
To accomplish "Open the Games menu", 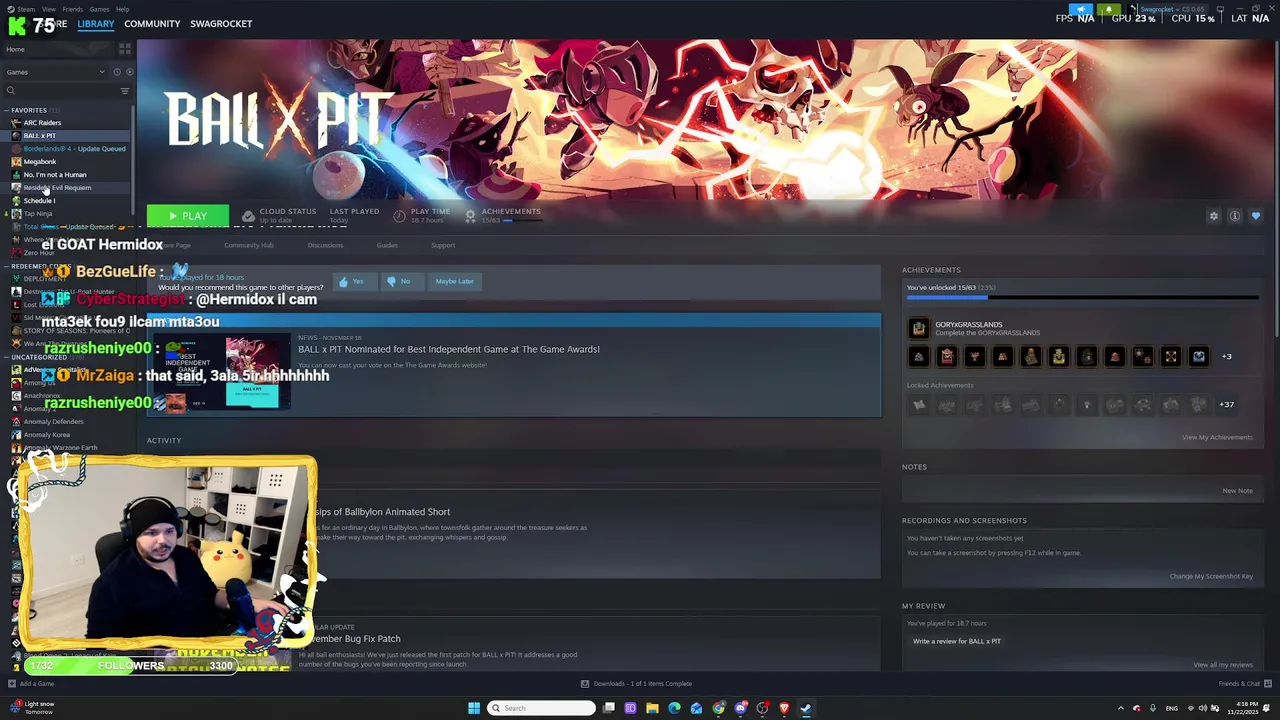I will point(100,9).
